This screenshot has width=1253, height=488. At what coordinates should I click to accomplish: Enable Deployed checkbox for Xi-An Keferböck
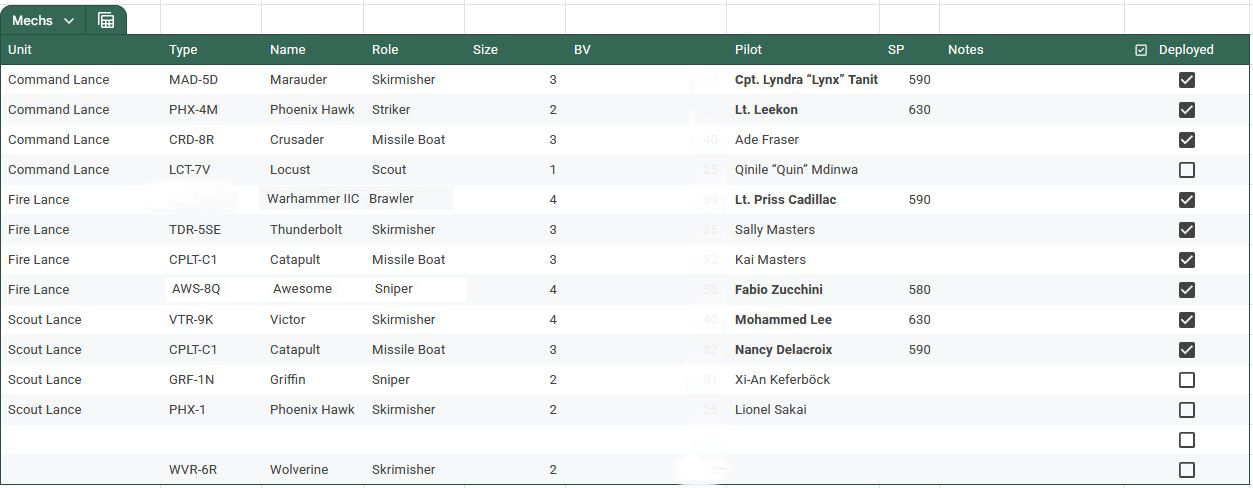(x=1186, y=380)
